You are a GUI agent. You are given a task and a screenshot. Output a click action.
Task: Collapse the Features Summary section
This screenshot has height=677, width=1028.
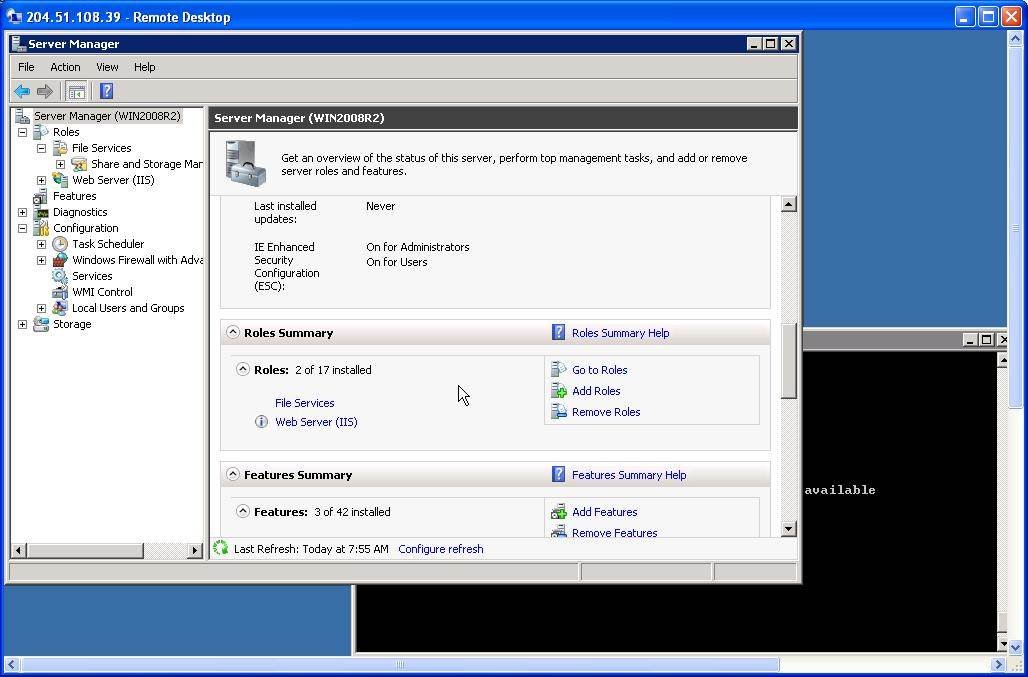pos(232,474)
